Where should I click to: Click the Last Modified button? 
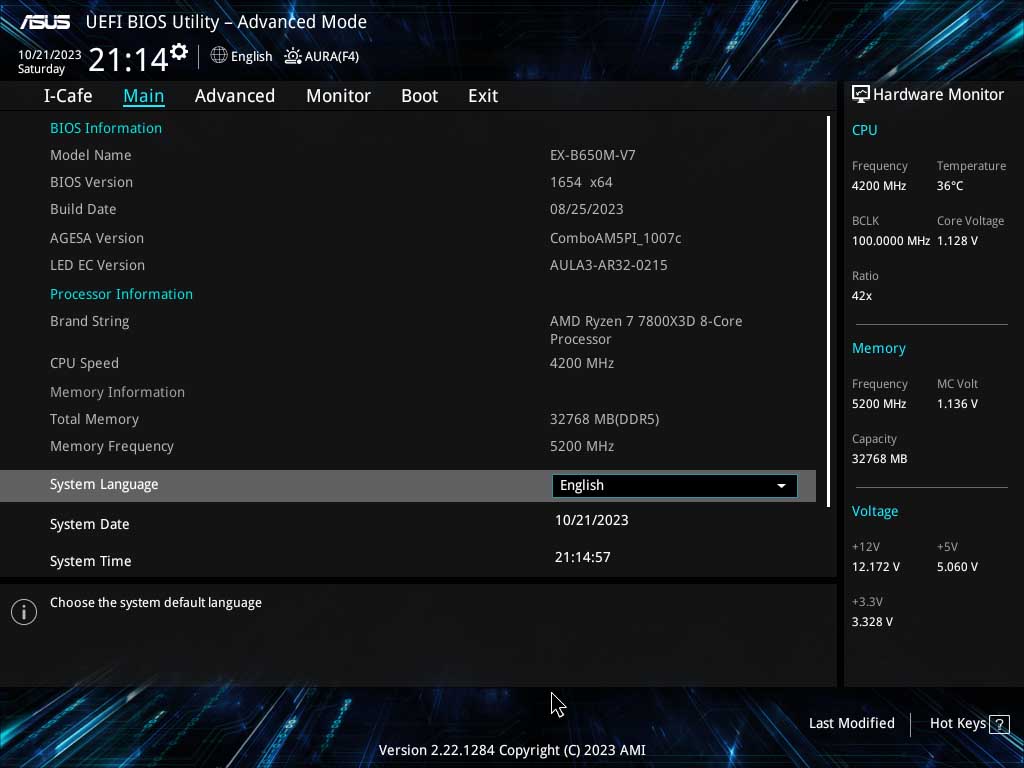point(852,723)
